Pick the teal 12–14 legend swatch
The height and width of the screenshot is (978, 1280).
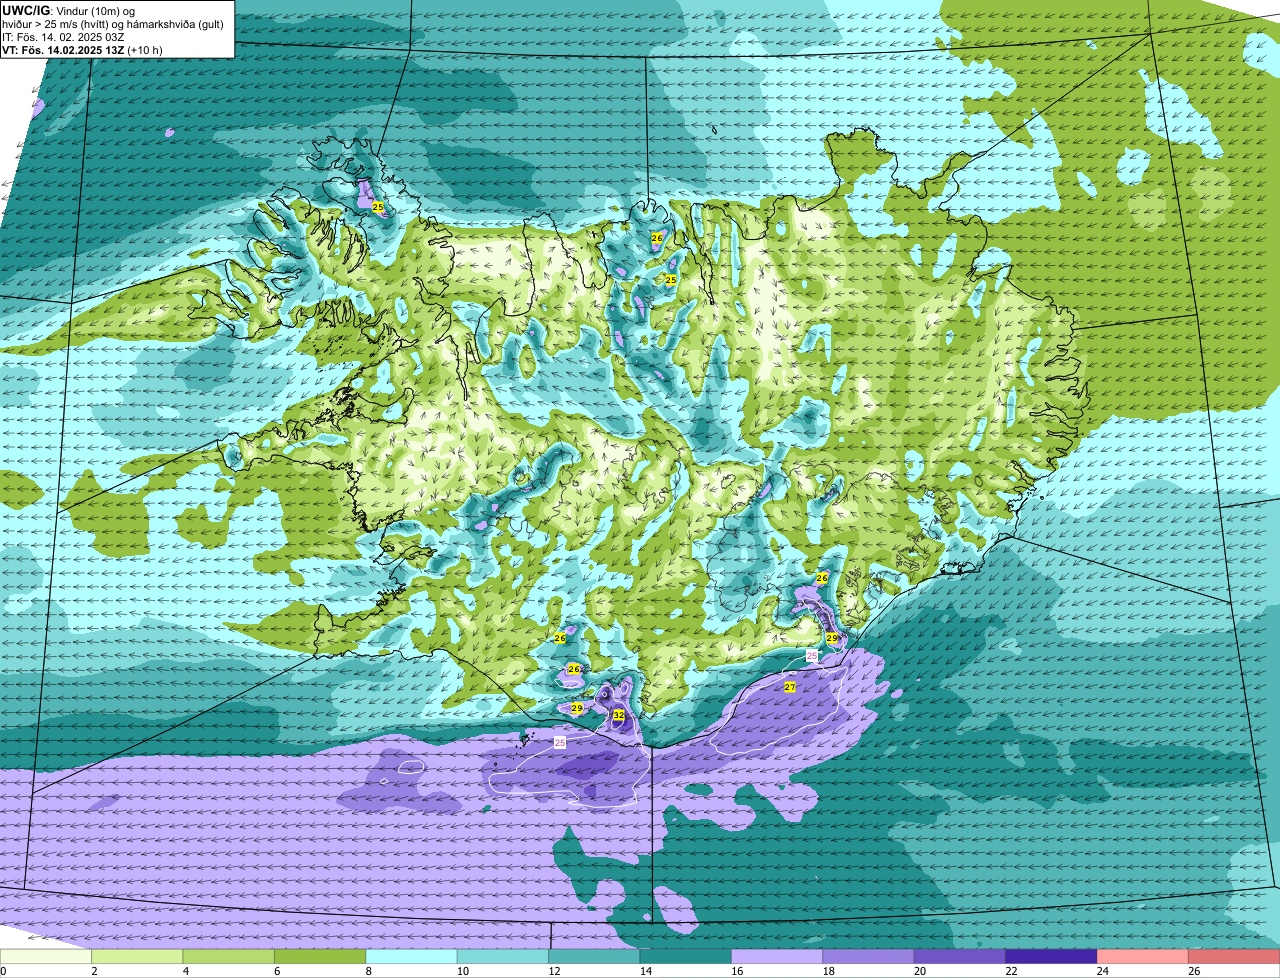pos(594,957)
